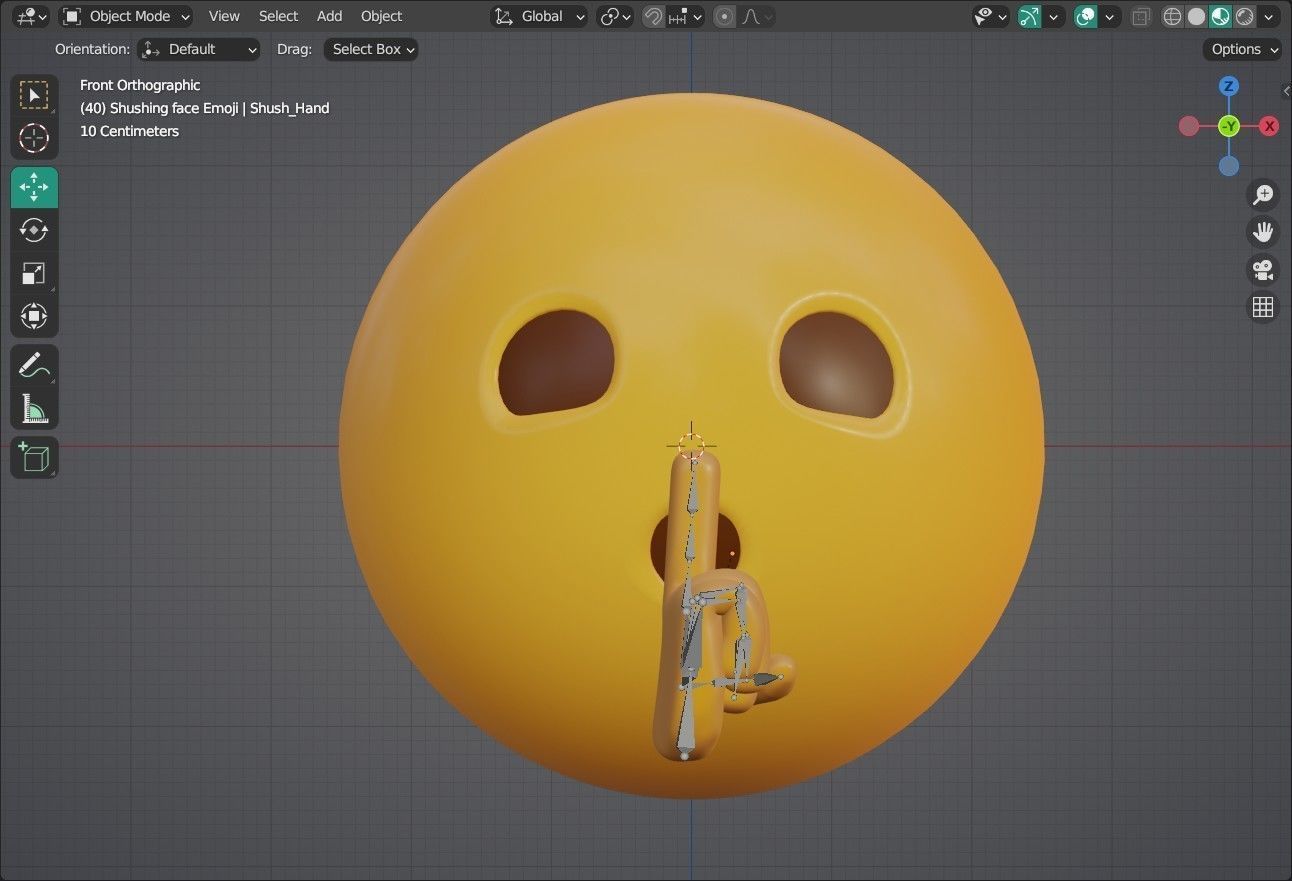The width and height of the screenshot is (1292, 881).
Task: Click the Z axis on navigation gizmo
Action: click(1229, 86)
